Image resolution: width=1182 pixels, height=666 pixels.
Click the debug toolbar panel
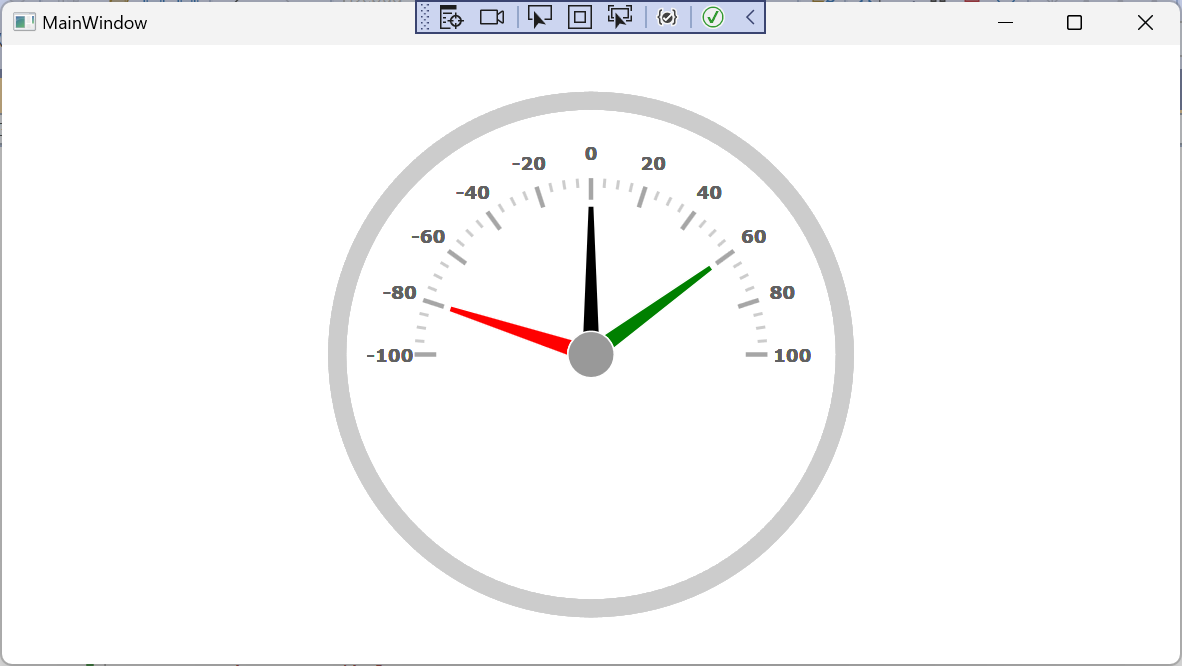pos(590,17)
